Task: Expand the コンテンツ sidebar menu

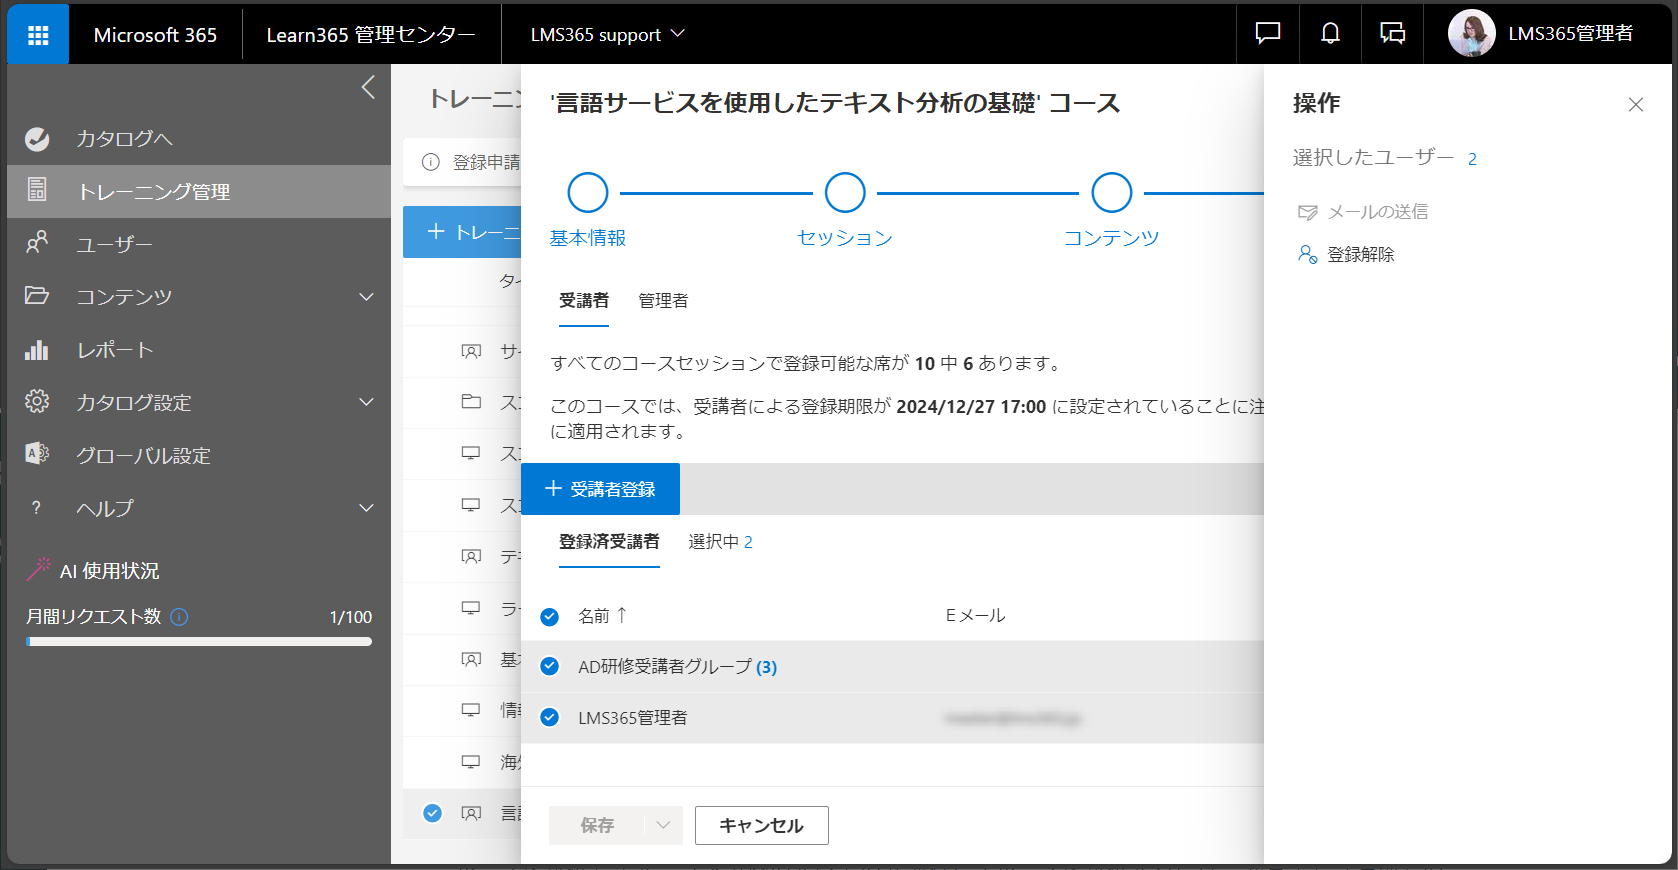Action: [x=366, y=297]
